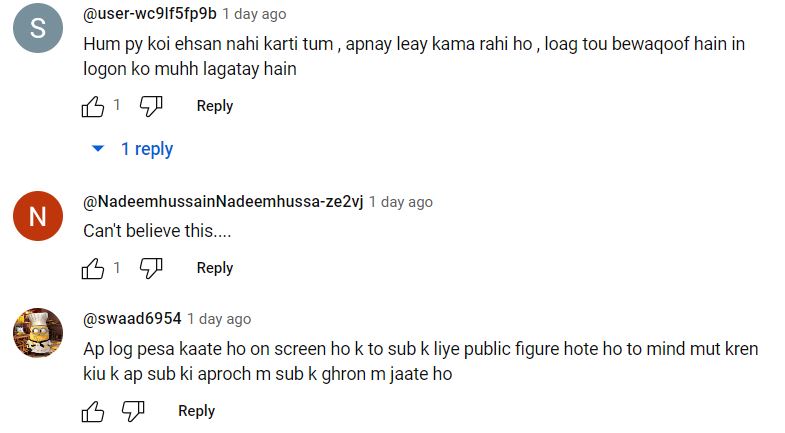Screen dimensions: 785x433
Task: Like the comment by @swaad6954
Action: [x=93, y=411]
